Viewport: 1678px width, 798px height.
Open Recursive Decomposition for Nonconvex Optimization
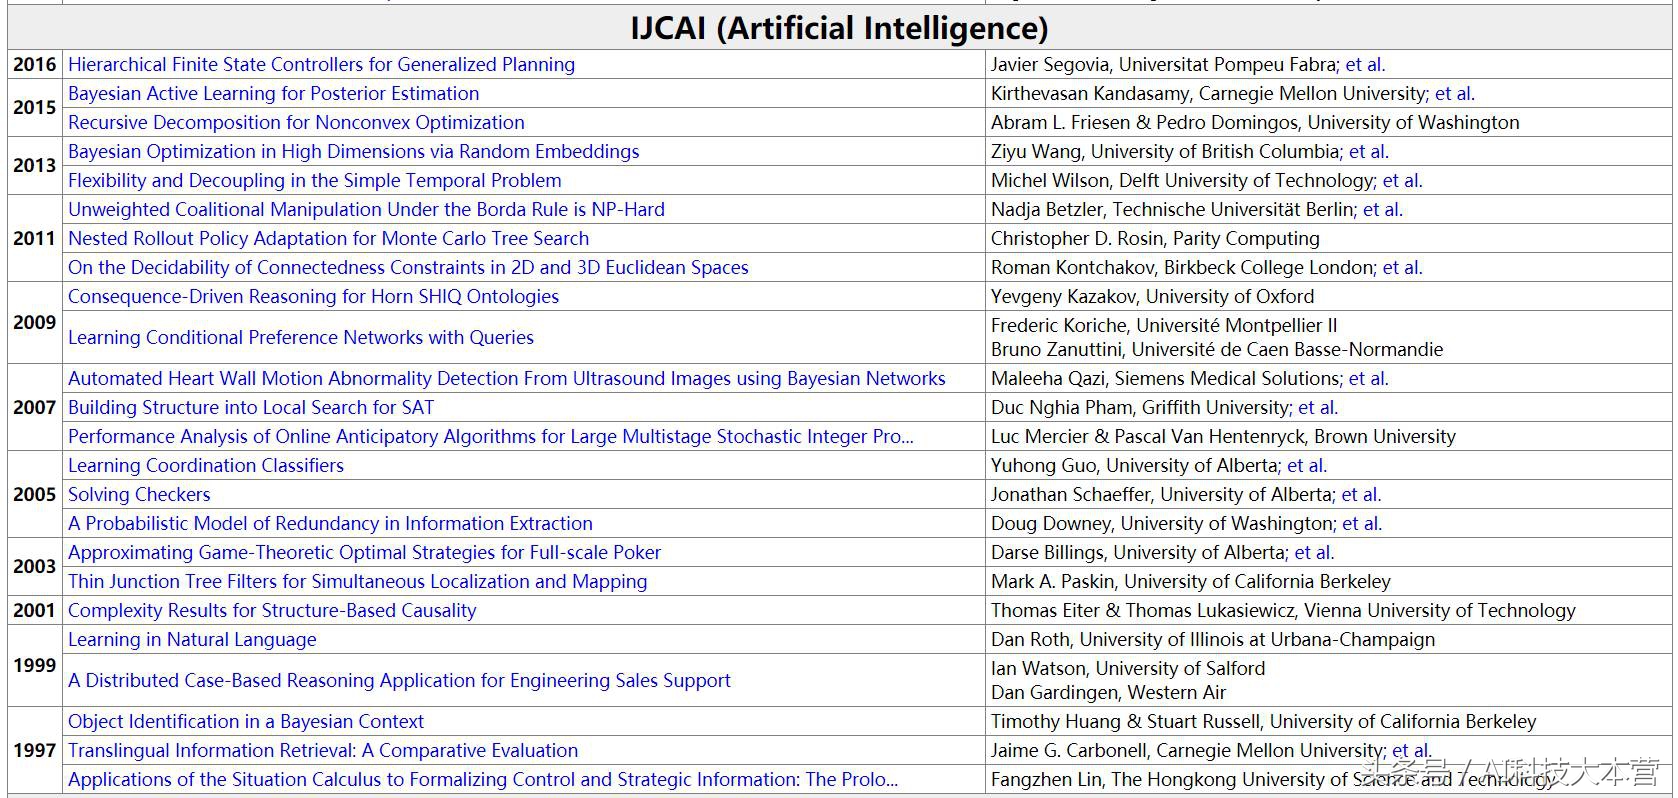296,123
